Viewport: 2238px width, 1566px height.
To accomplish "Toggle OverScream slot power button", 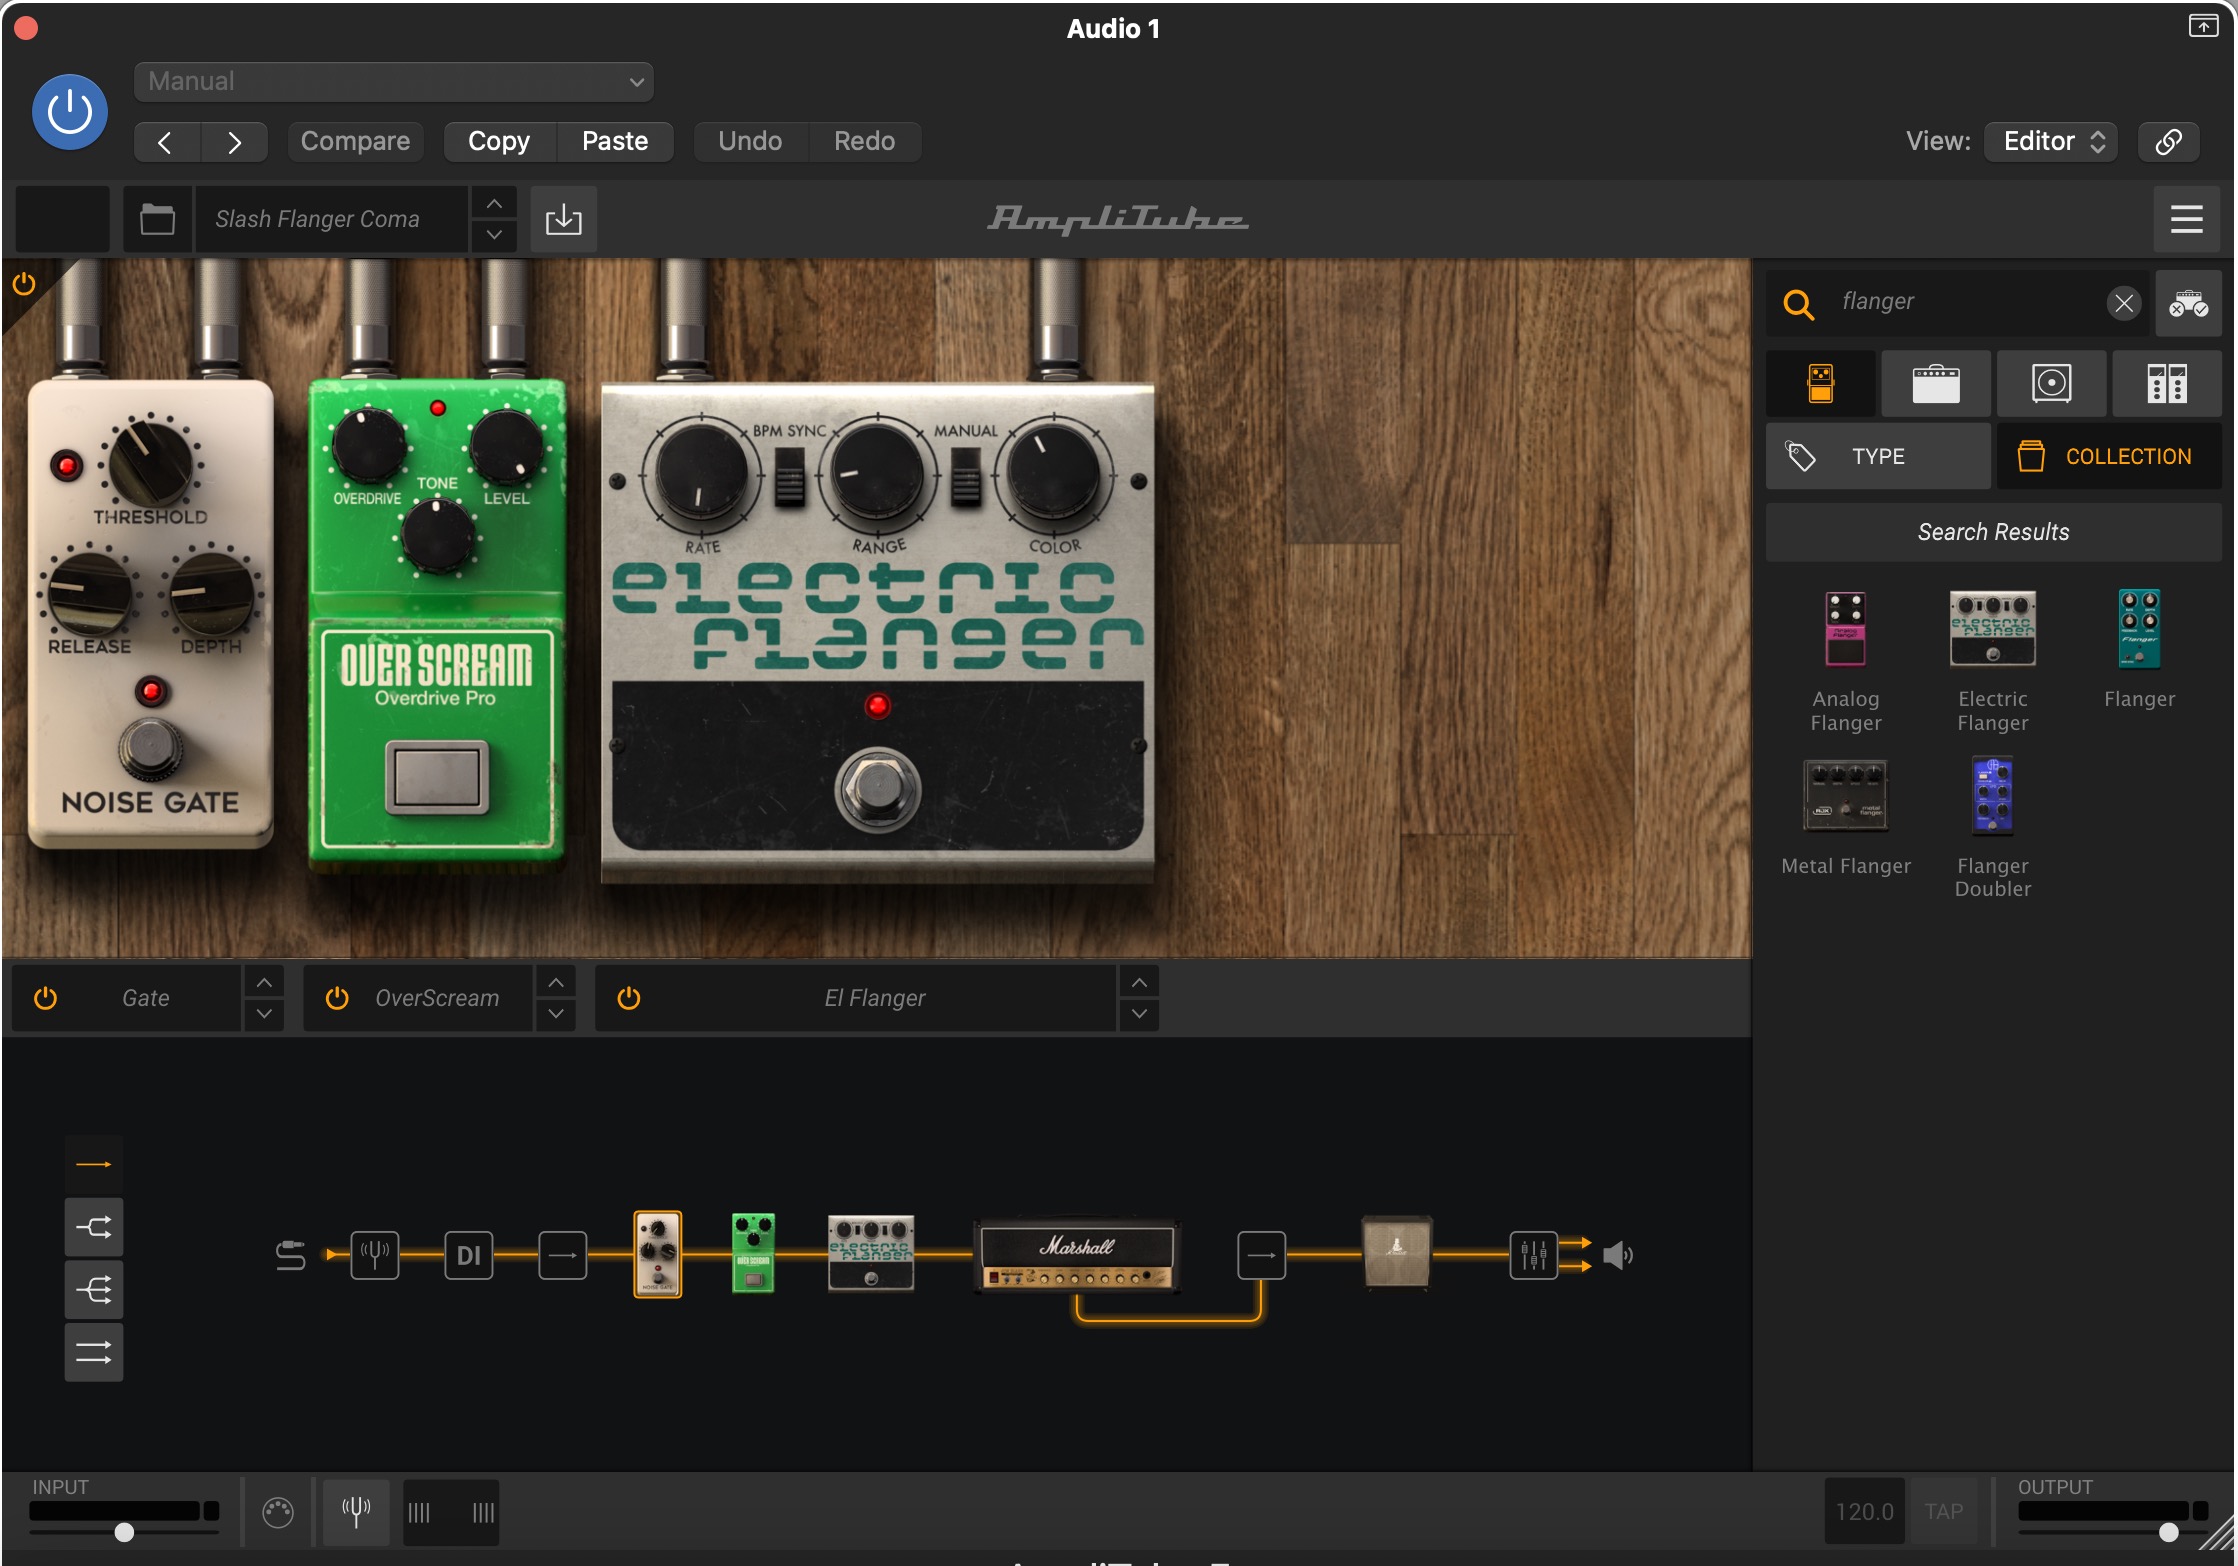I will [x=337, y=998].
